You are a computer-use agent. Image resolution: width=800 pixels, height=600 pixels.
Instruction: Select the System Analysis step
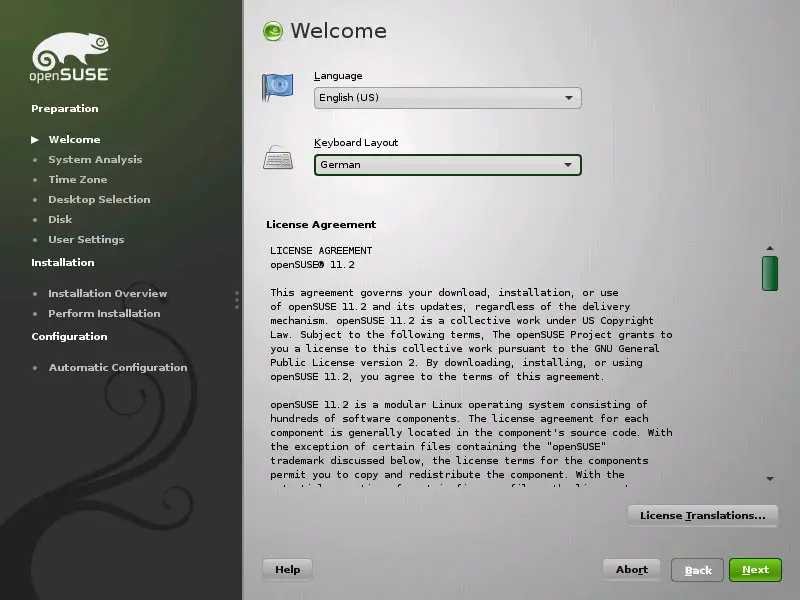tap(95, 160)
